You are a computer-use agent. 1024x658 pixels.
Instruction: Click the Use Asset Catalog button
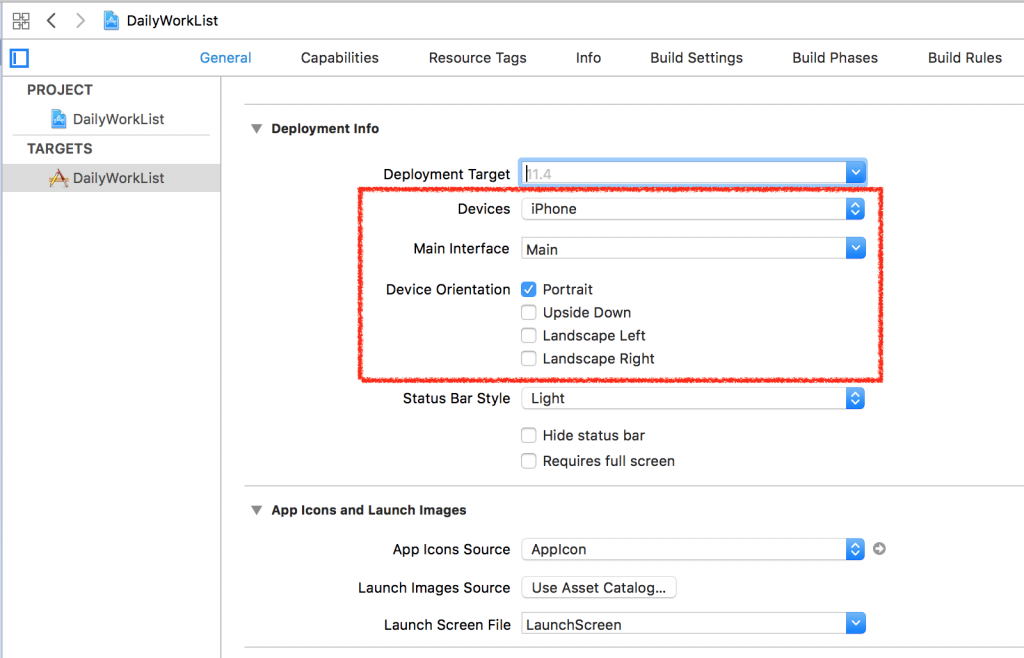(598, 587)
